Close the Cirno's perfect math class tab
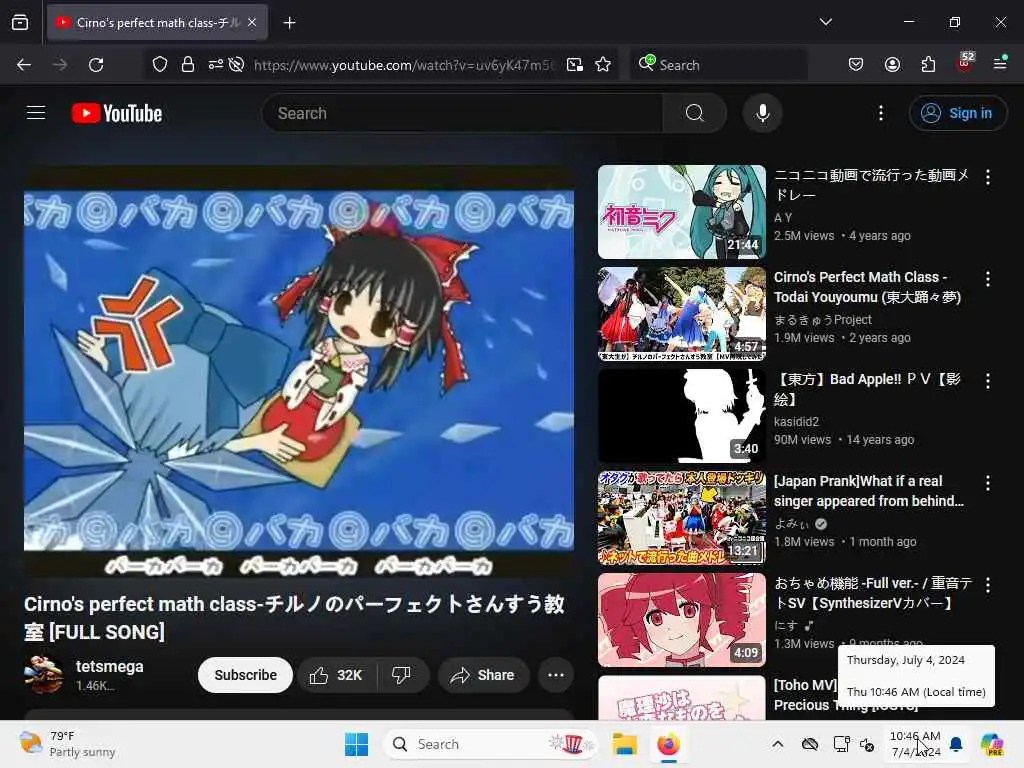 pyautogui.click(x=252, y=23)
